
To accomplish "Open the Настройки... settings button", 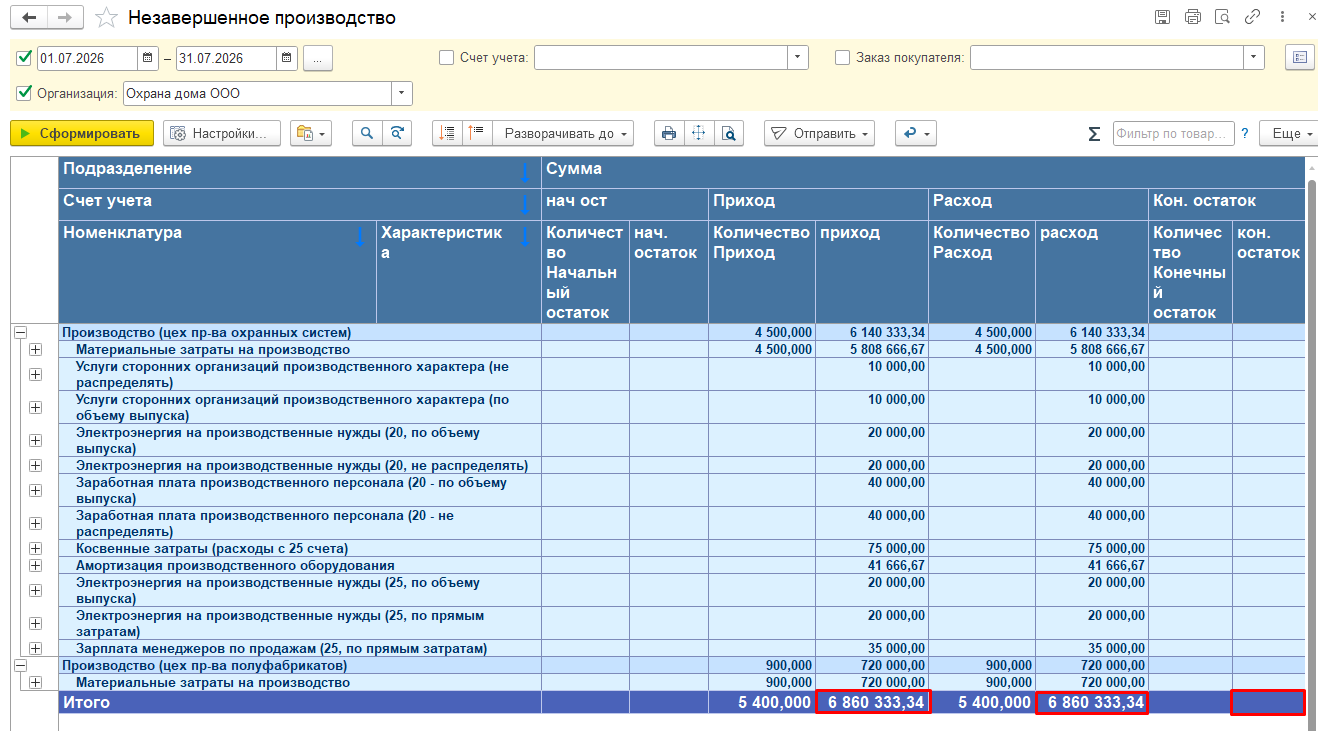I will click(223, 133).
